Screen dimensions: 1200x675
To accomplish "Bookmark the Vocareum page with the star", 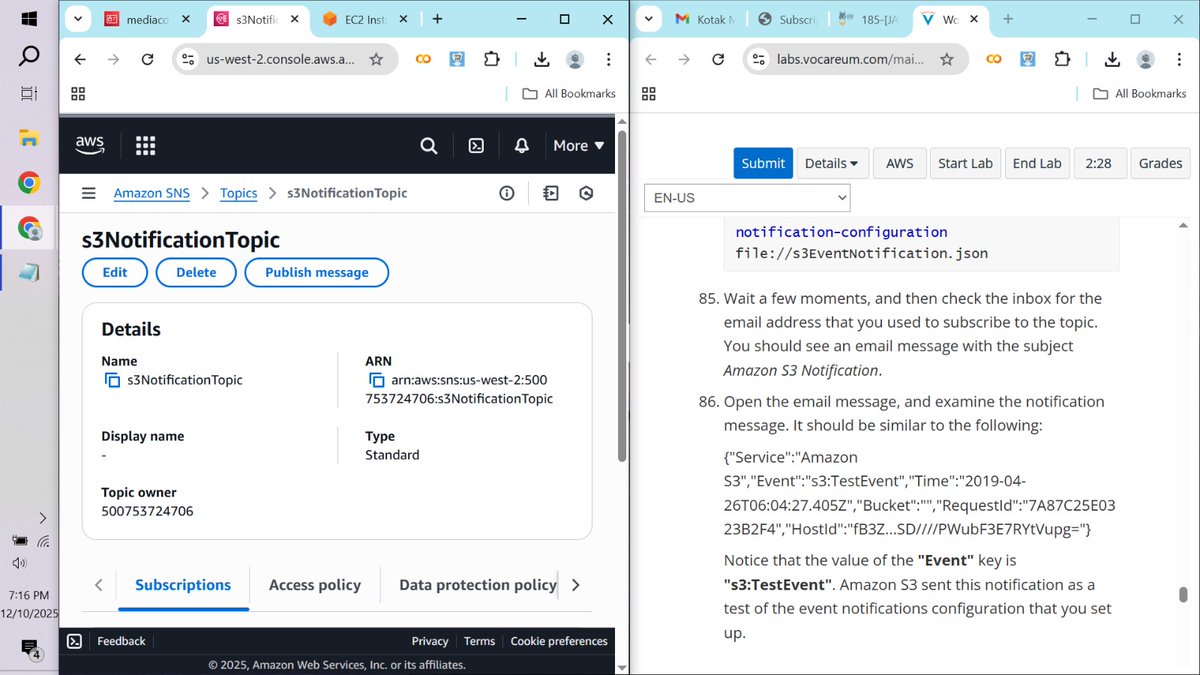I will (x=946, y=60).
